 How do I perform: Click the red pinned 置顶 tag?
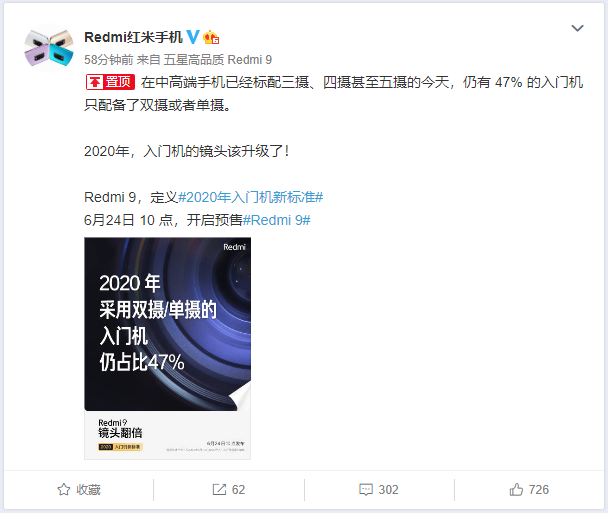coord(111,82)
